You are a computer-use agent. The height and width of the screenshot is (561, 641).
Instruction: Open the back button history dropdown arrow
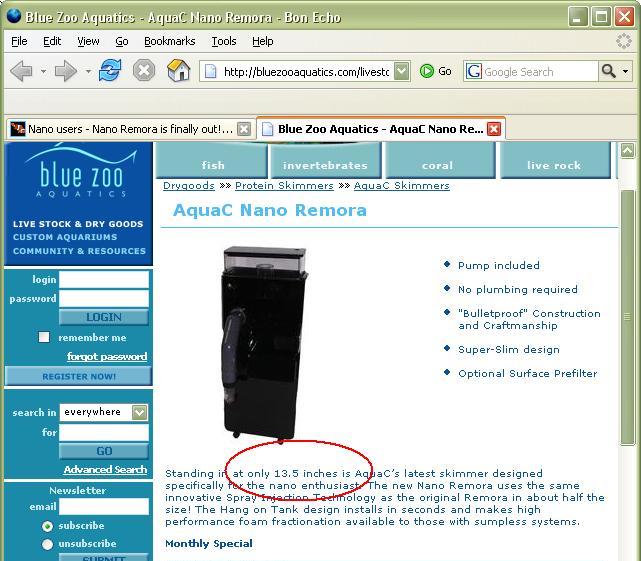point(44,72)
